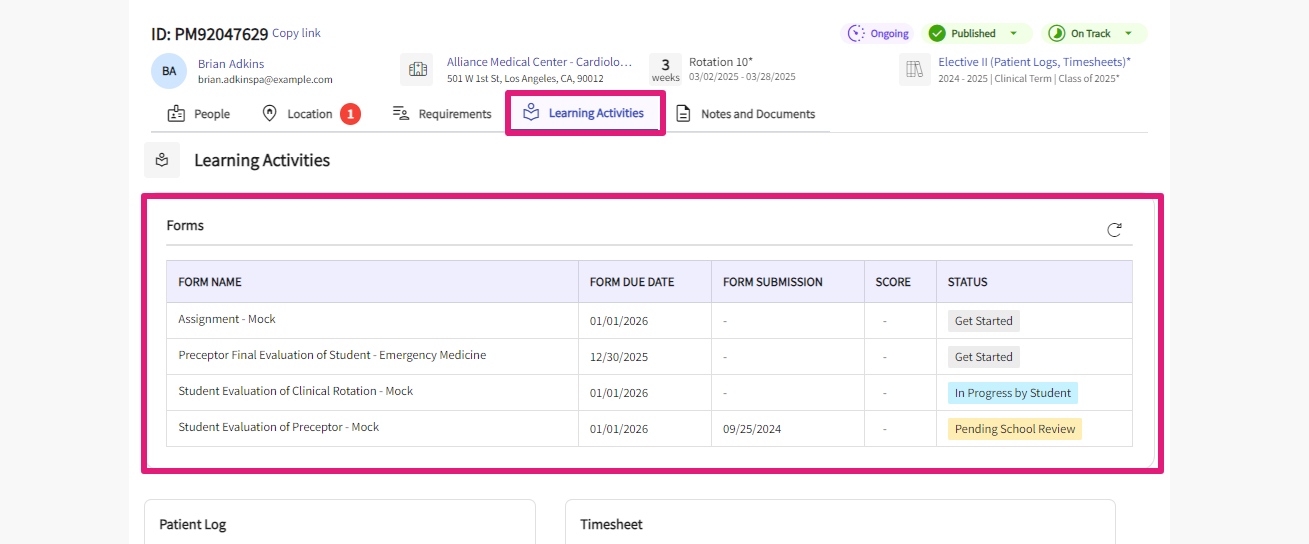Open the Location tab
The height and width of the screenshot is (544, 1309).
298,114
